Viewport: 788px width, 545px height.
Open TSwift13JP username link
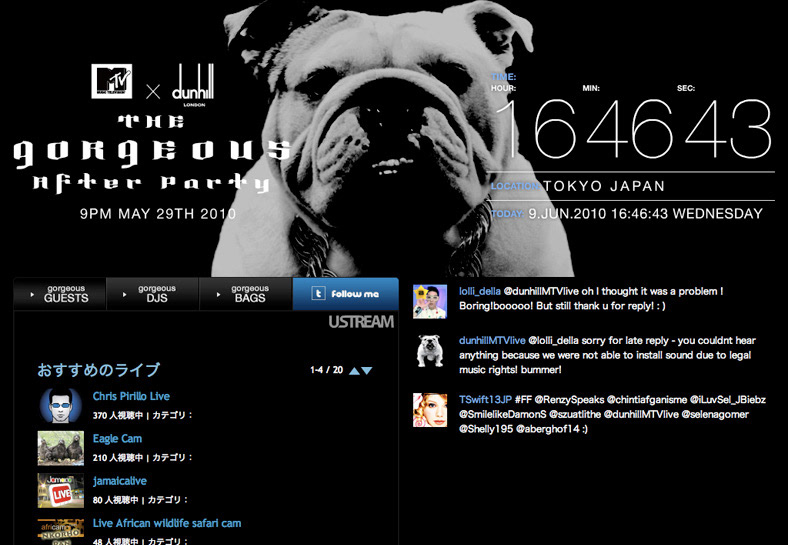click(485, 400)
